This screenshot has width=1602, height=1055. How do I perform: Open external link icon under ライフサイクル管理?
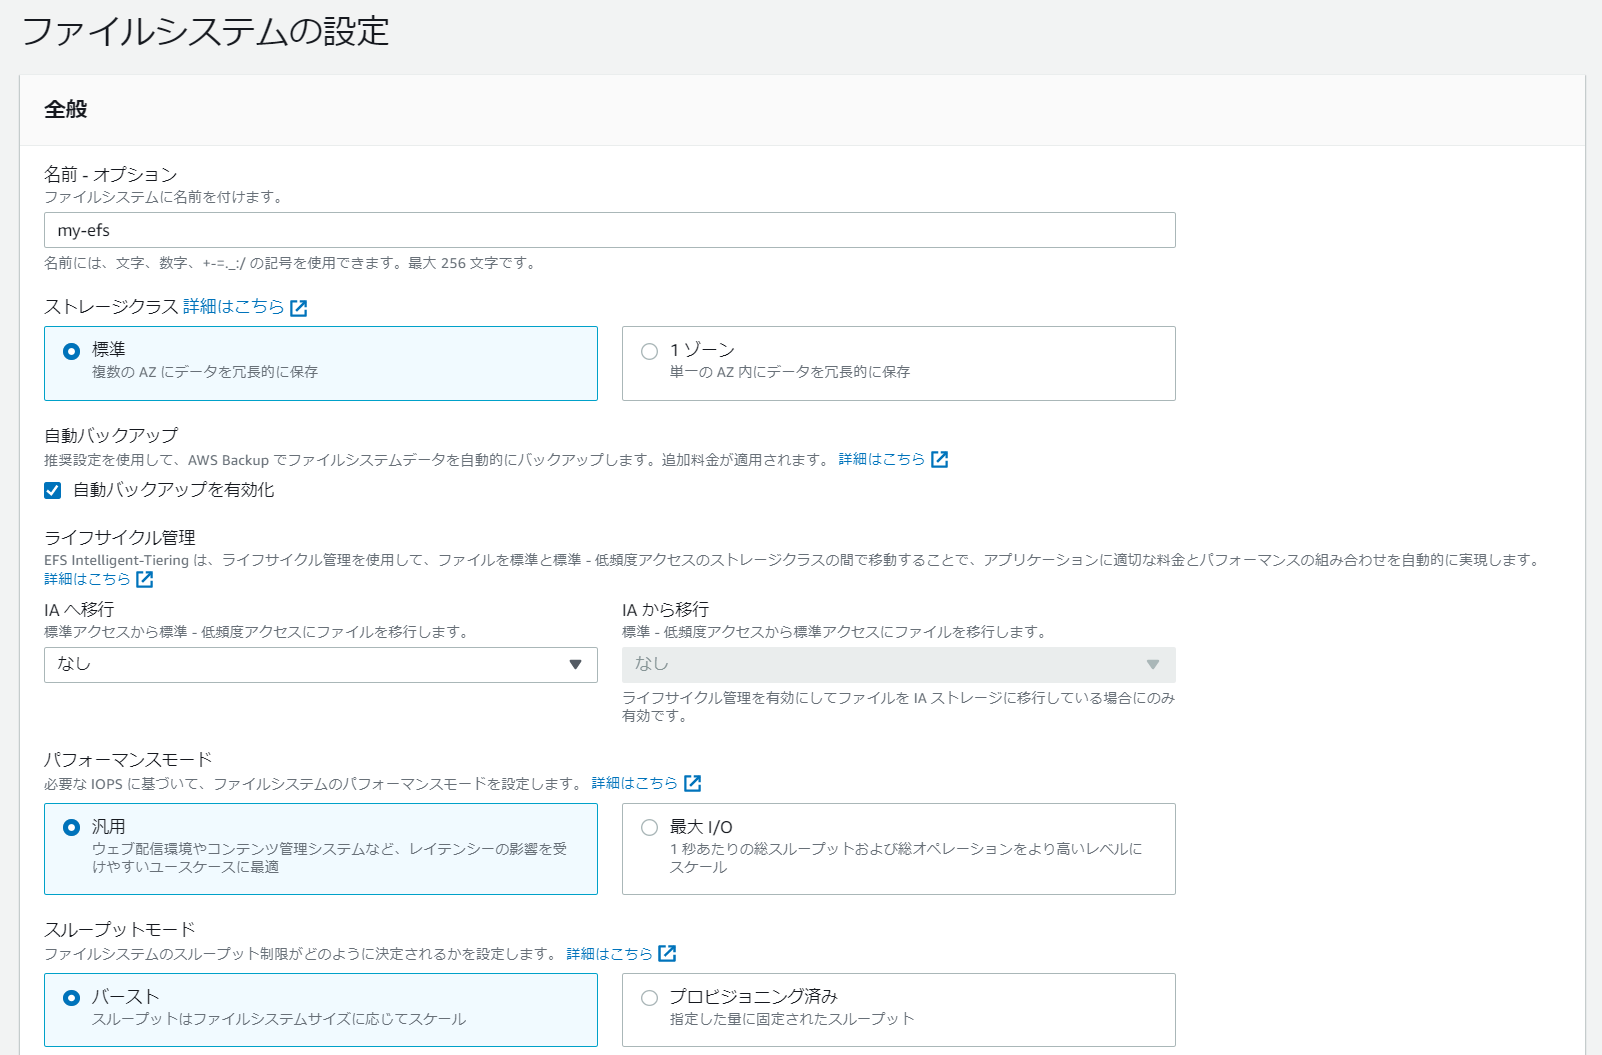(145, 579)
